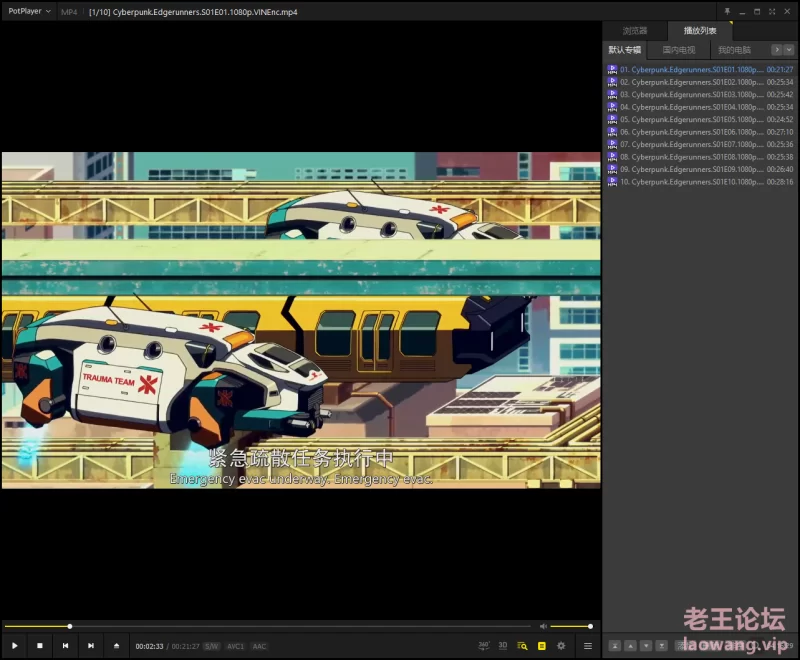Select playlist item 06 S01E06
Viewport: 800px width, 660px height.
[700, 132]
